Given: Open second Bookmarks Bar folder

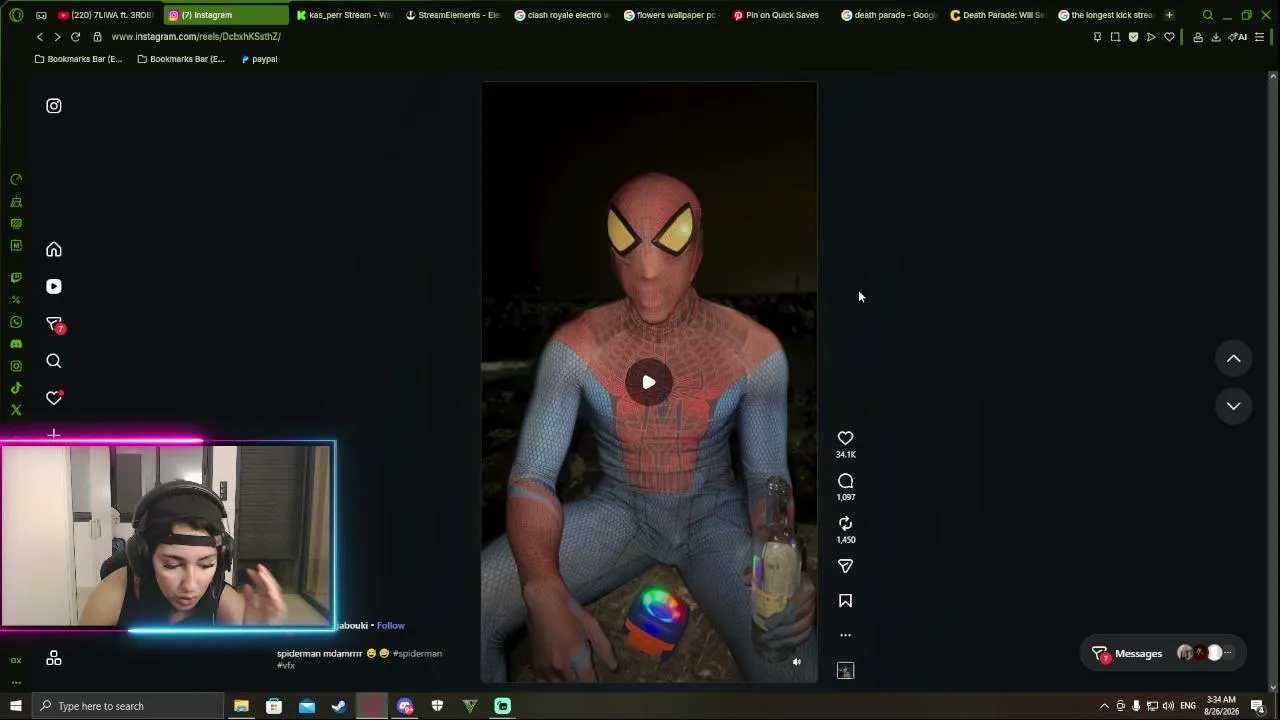Looking at the screenshot, I should [x=181, y=59].
